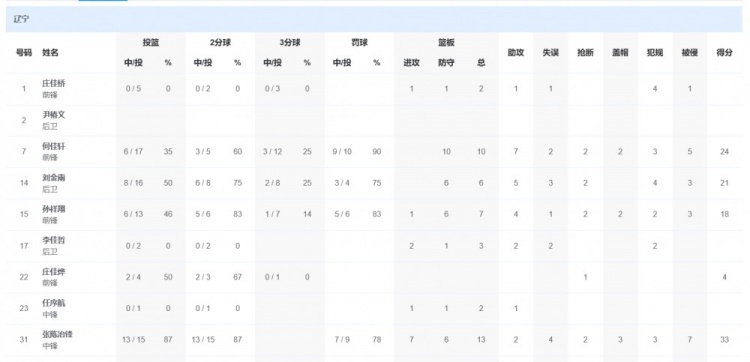Click the 总 rebounds sub-header
750x362 pixels.
481,63
